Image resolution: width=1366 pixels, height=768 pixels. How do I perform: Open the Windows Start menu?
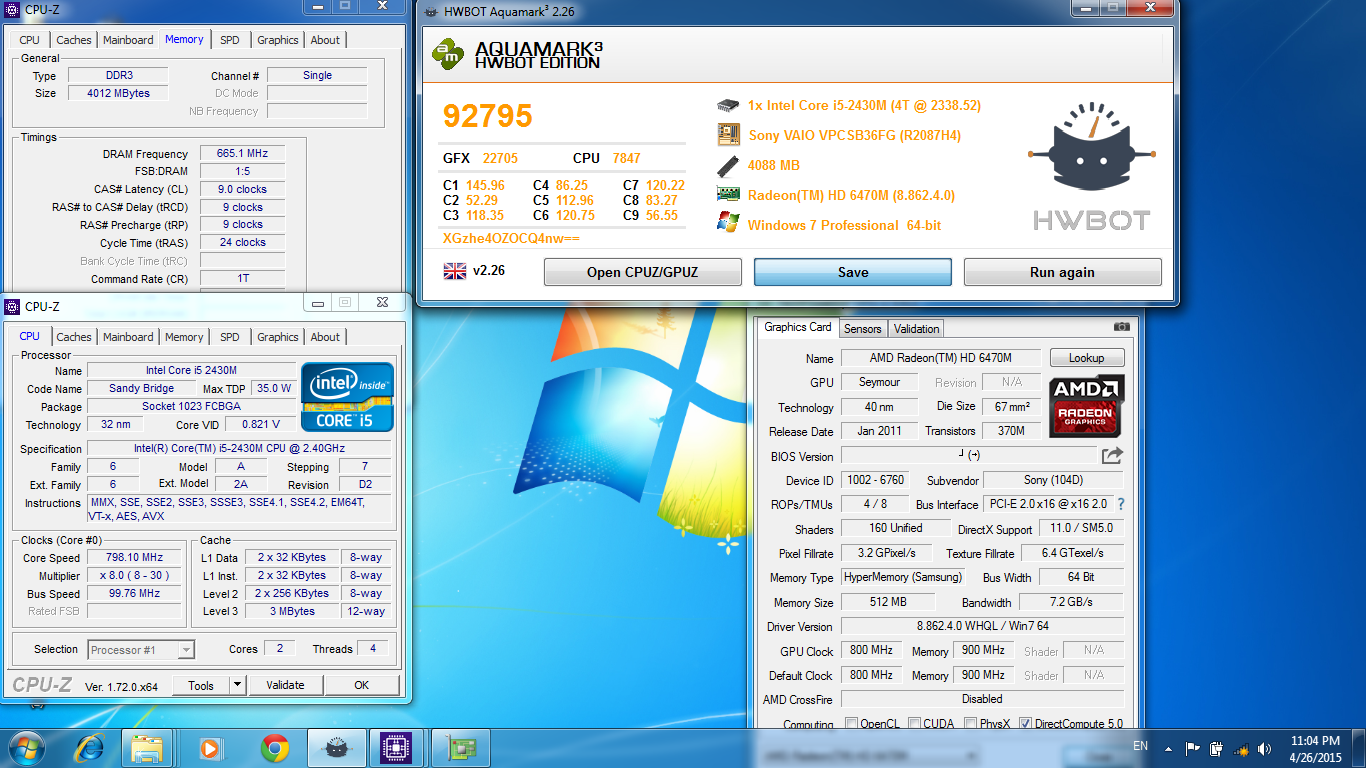click(x=25, y=747)
